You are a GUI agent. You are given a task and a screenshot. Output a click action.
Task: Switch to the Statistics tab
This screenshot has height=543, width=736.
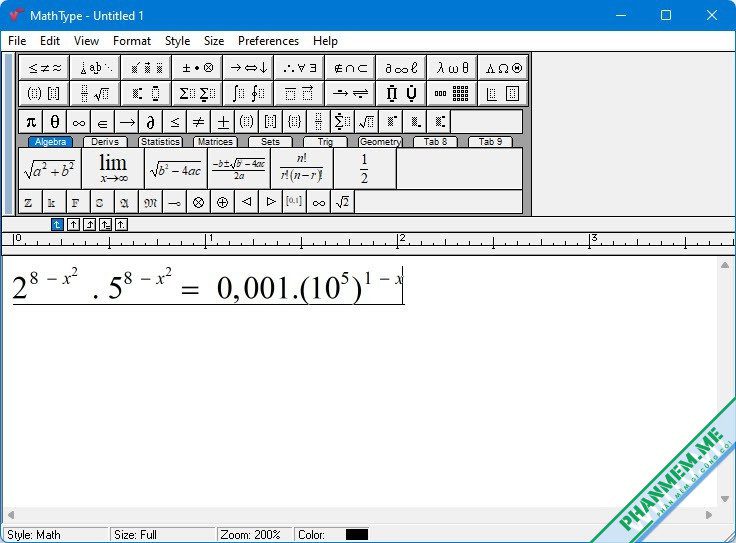point(160,142)
